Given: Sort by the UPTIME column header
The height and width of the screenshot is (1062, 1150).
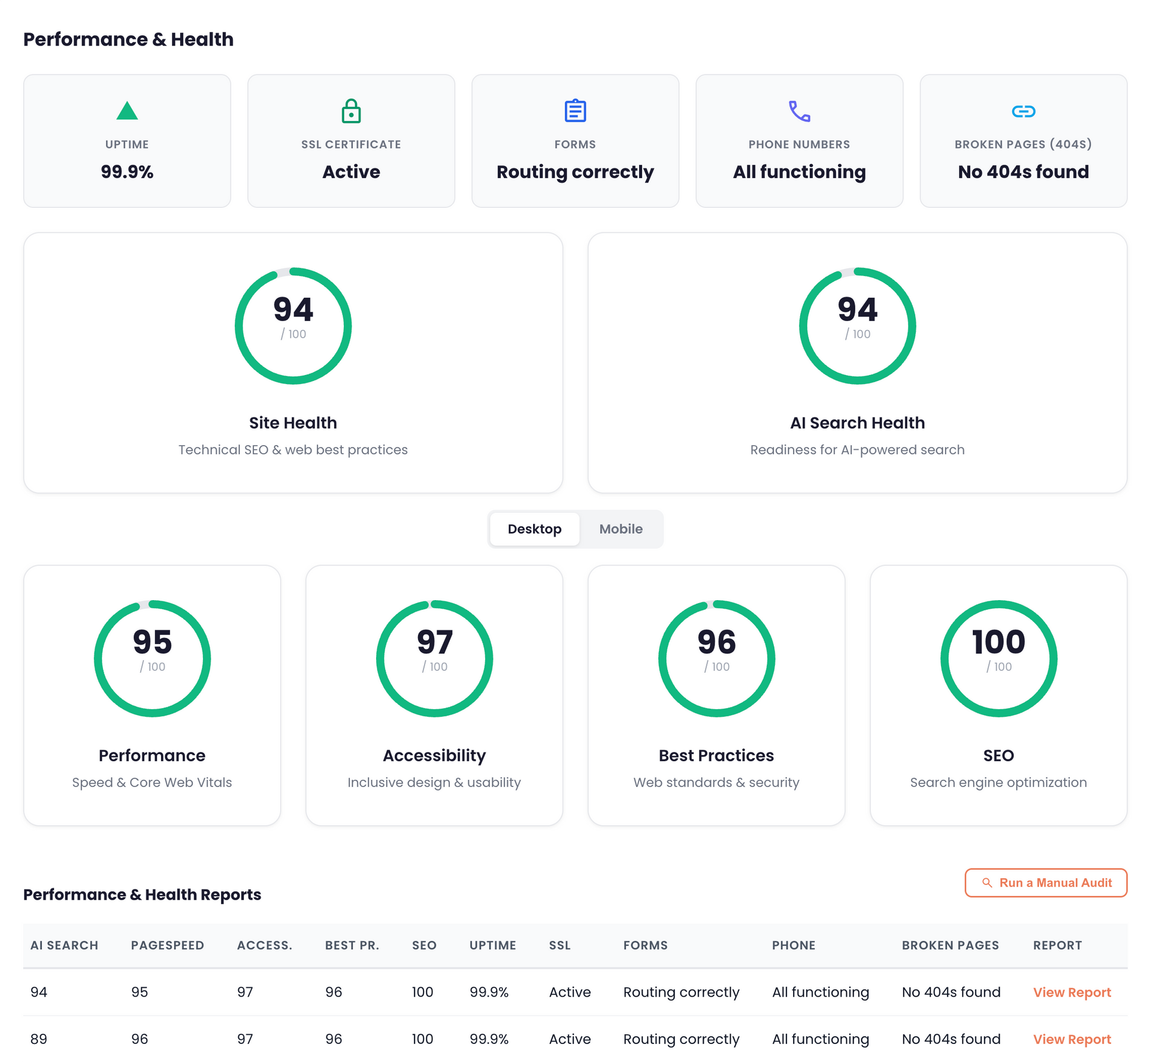Looking at the screenshot, I should 492,945.
